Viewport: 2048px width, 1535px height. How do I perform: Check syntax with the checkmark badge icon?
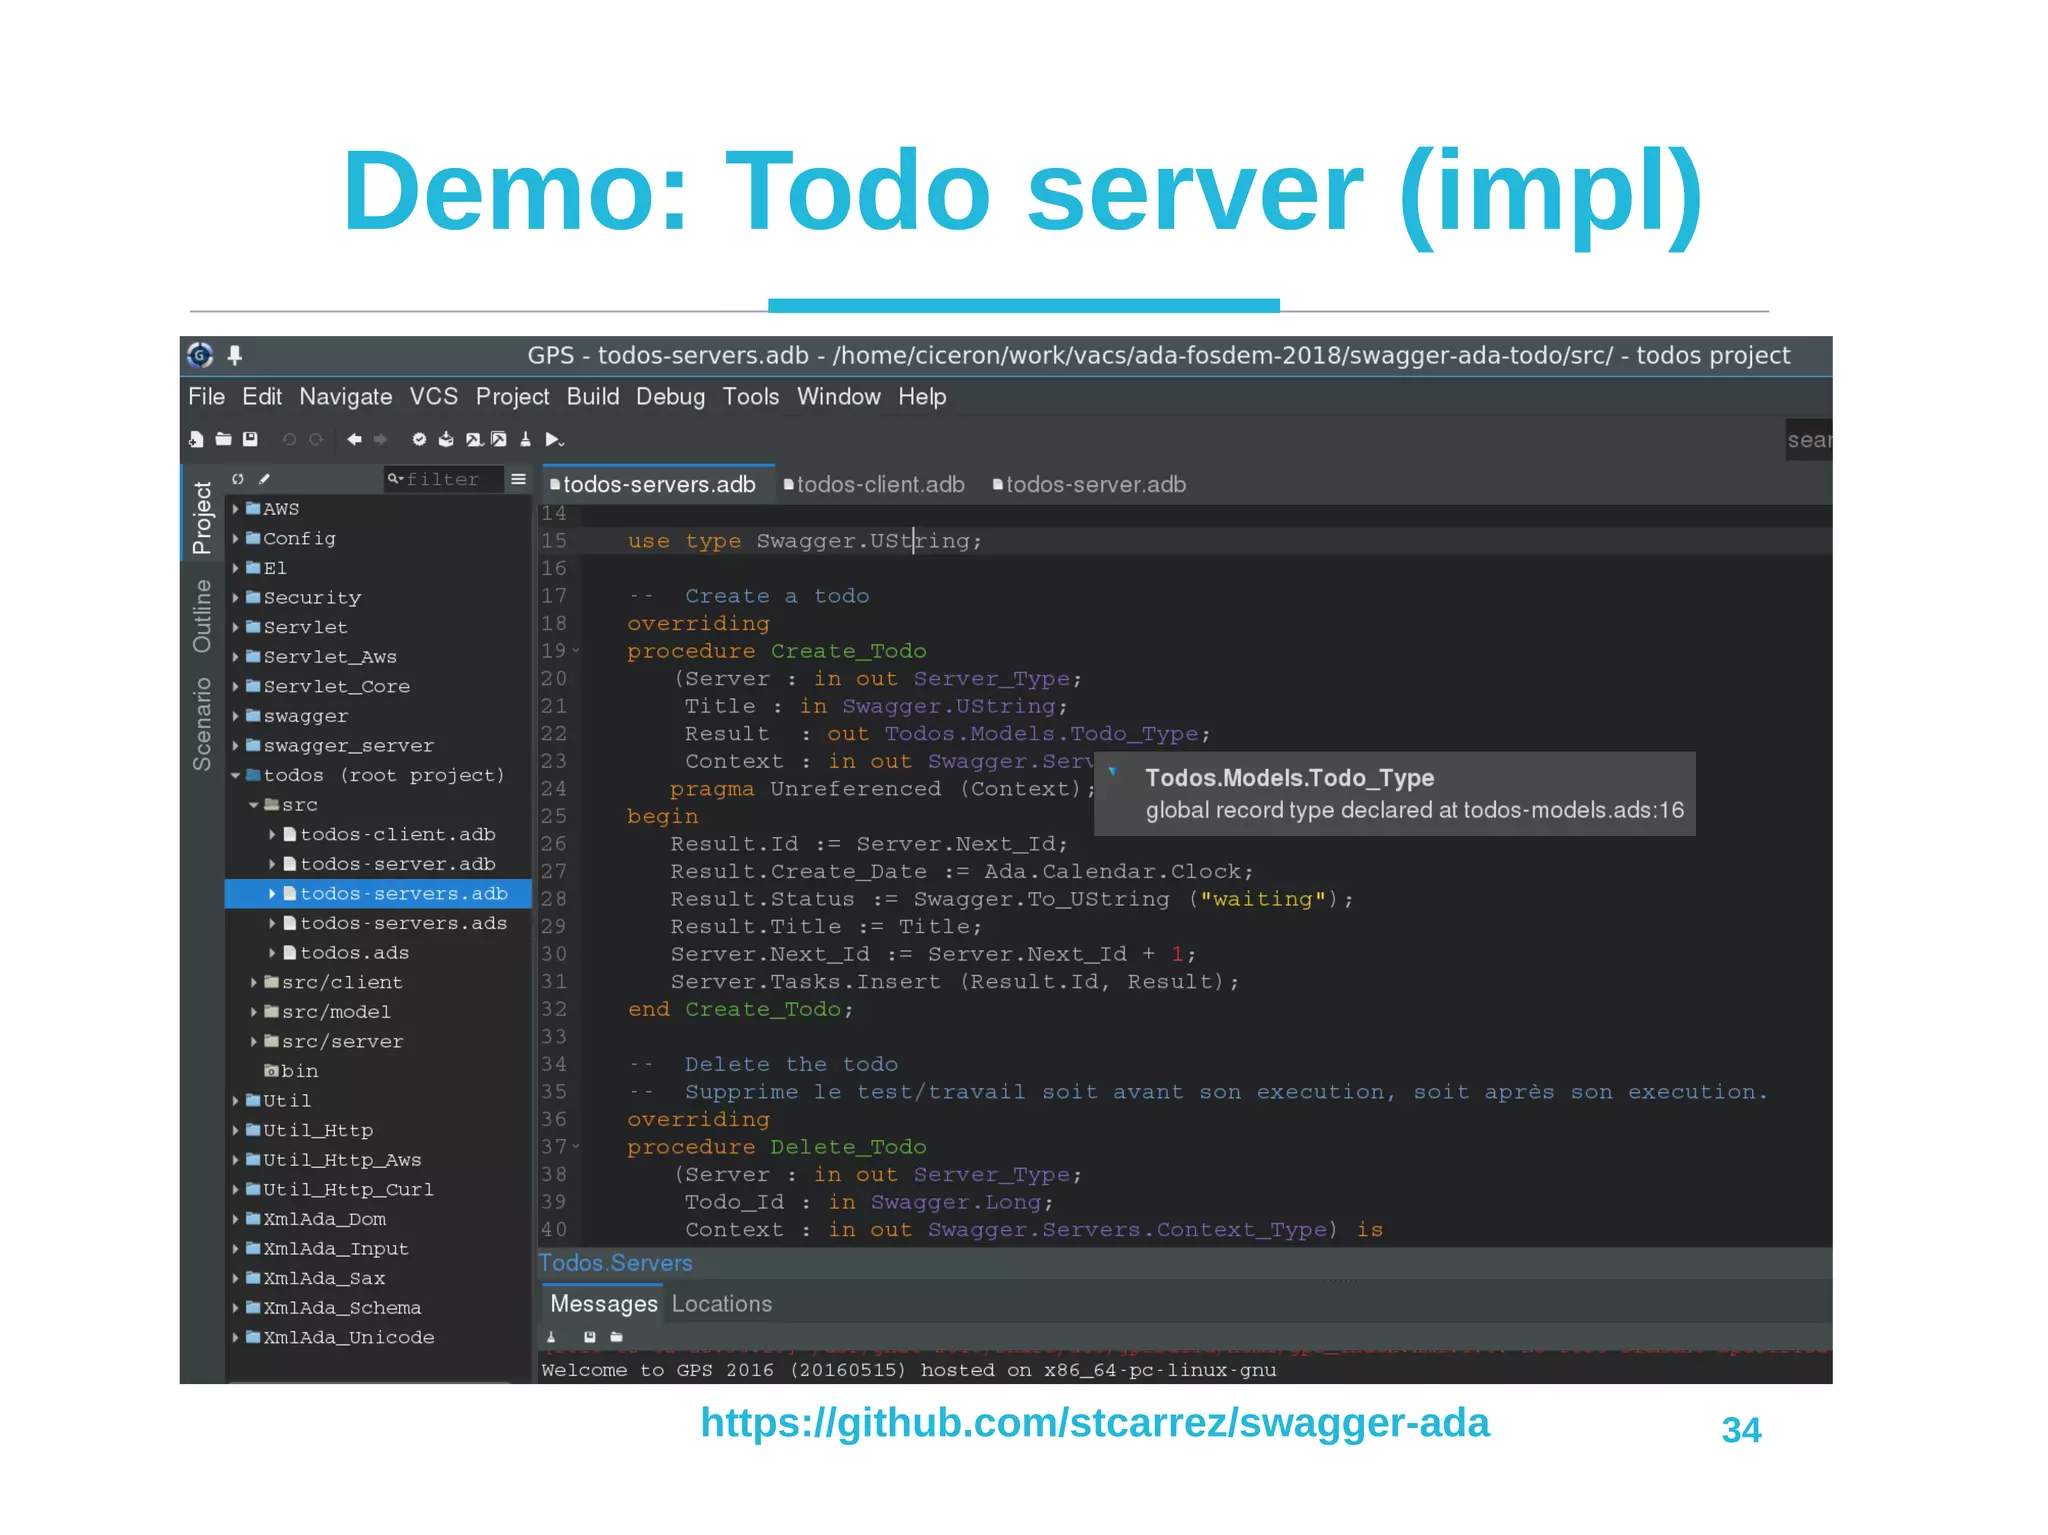419,439
